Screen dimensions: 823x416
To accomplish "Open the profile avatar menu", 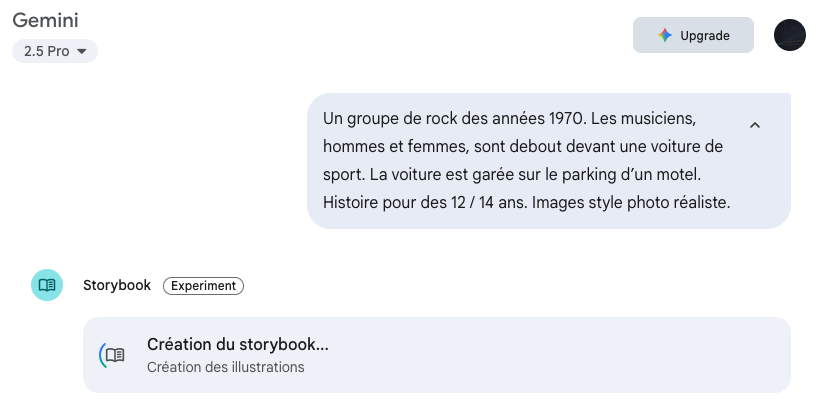I will tap(790, 35).
